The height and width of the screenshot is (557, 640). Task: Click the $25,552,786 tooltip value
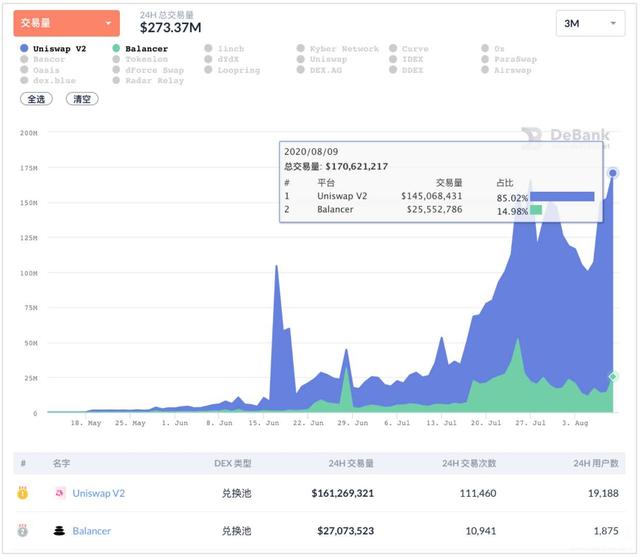[434, 209]
